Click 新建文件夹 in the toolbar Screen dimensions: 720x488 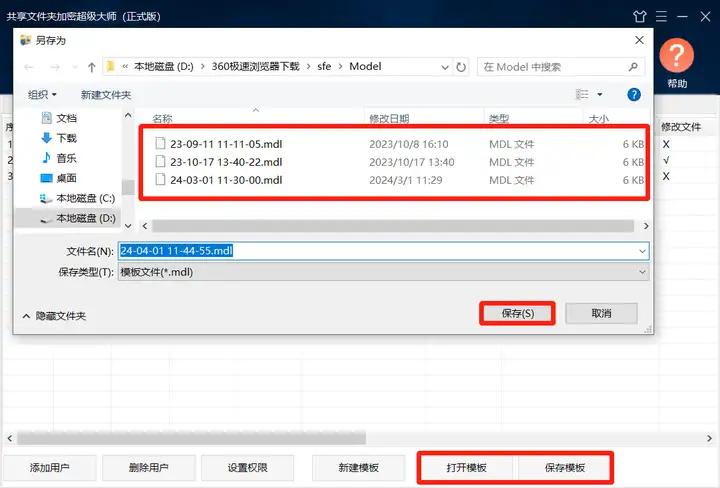[x=106, y=94]
